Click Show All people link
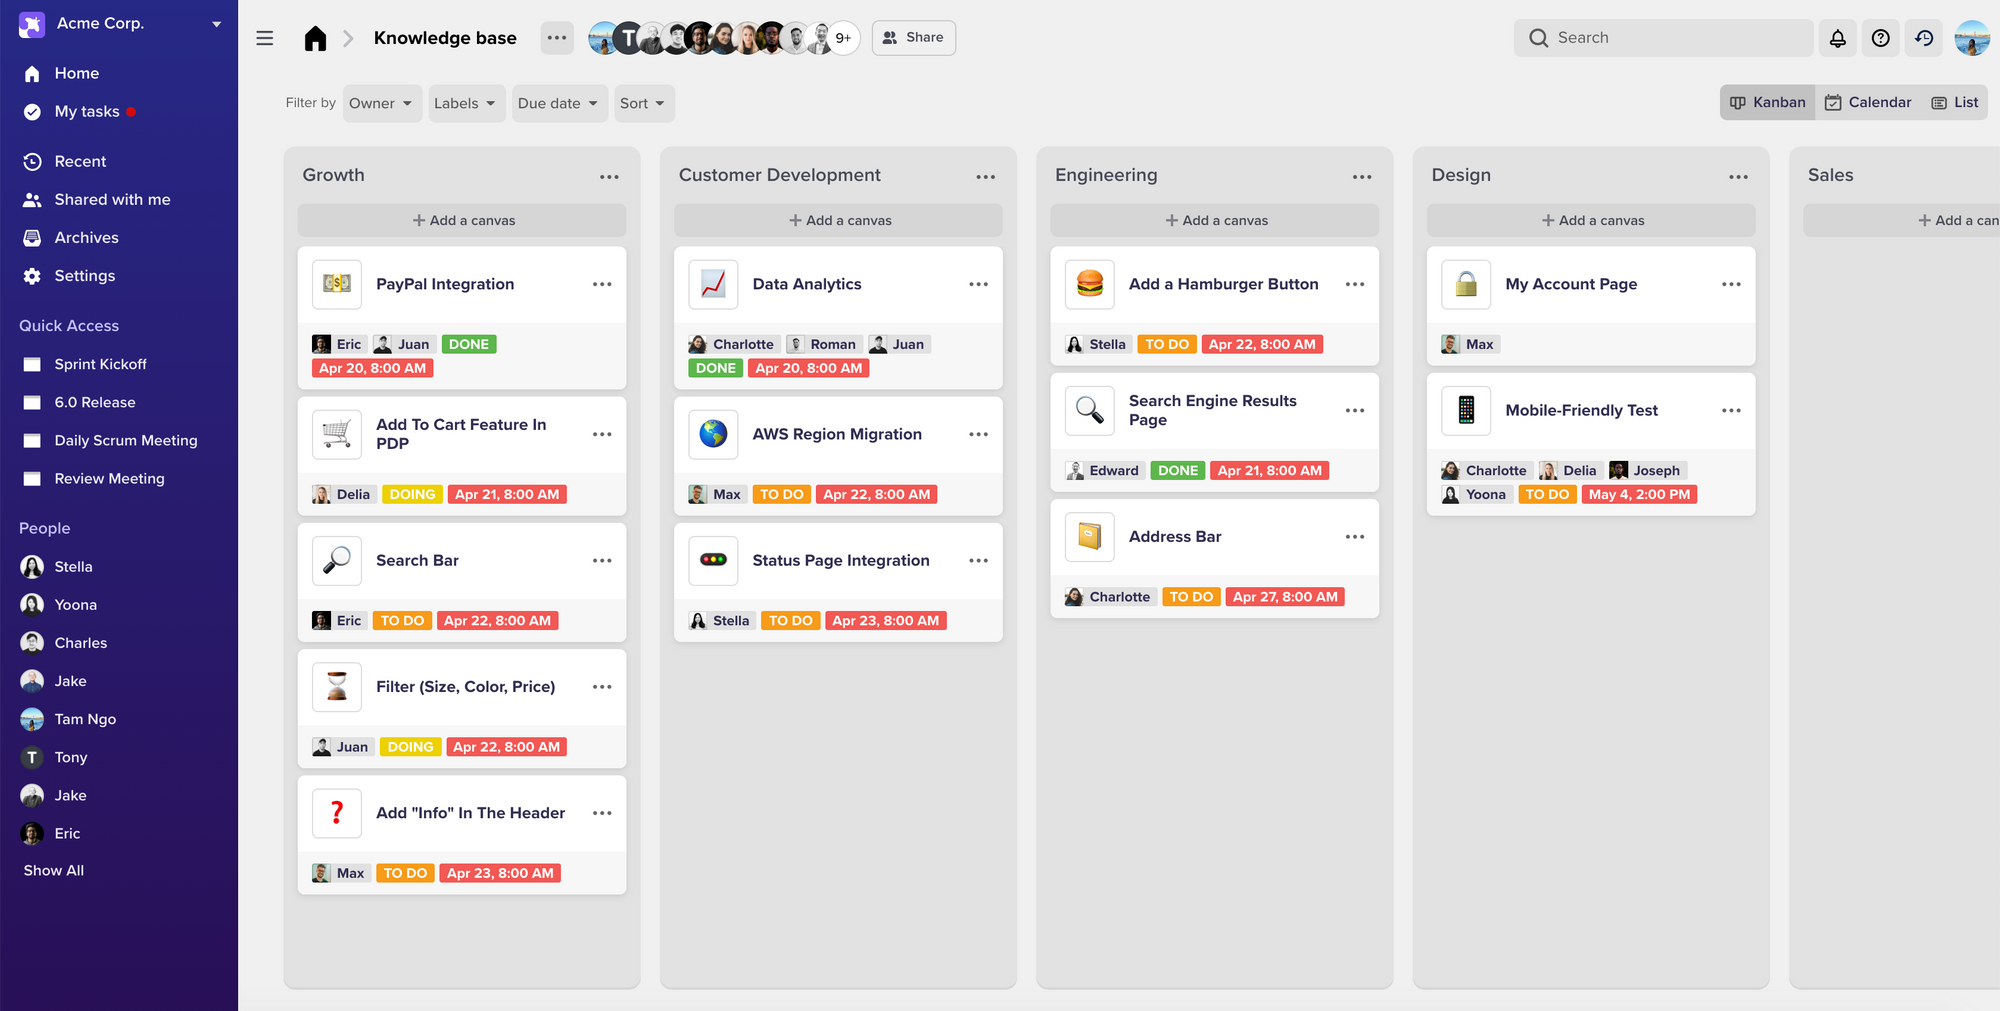The image size is (2000, 1011). [x=54, y=870]
